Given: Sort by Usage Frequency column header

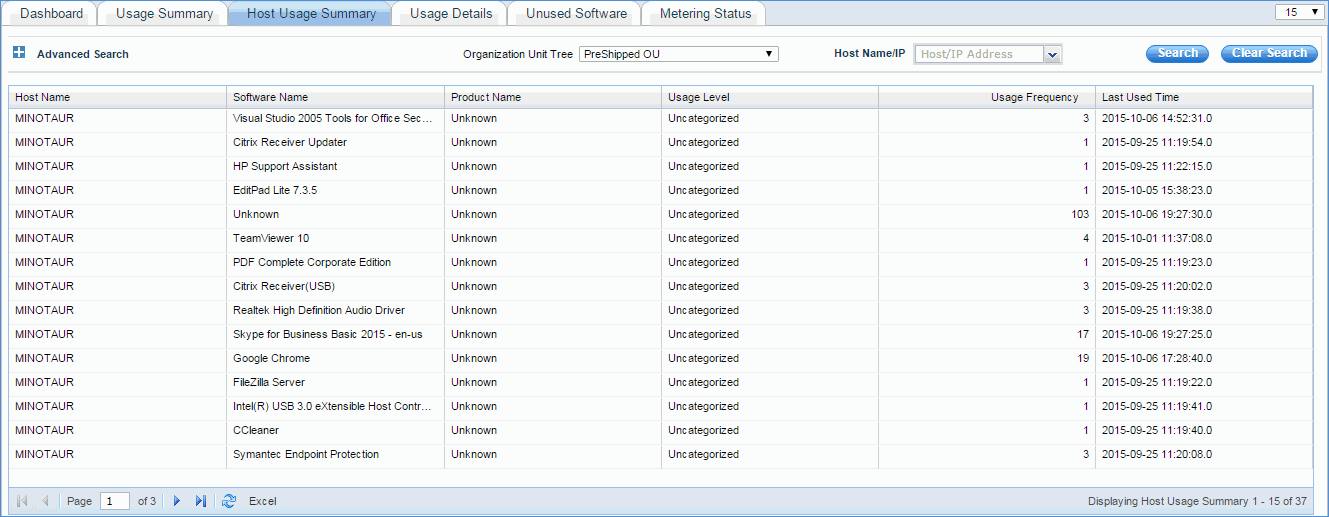Looking at the screenshot, I should point(987,97).
